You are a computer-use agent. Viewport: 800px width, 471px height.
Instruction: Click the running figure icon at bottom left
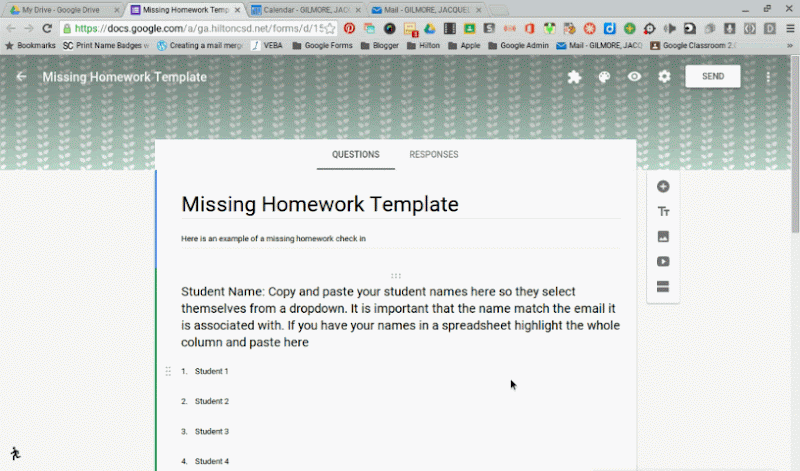click(x=15, y=453)
